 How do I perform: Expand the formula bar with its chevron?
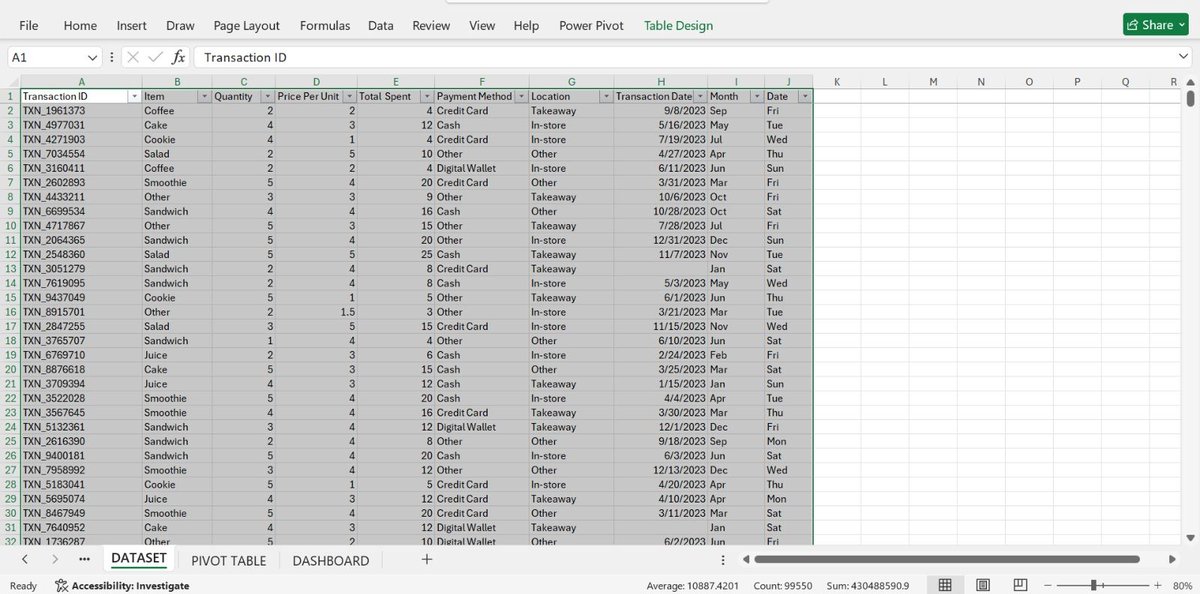point(1182,58)
